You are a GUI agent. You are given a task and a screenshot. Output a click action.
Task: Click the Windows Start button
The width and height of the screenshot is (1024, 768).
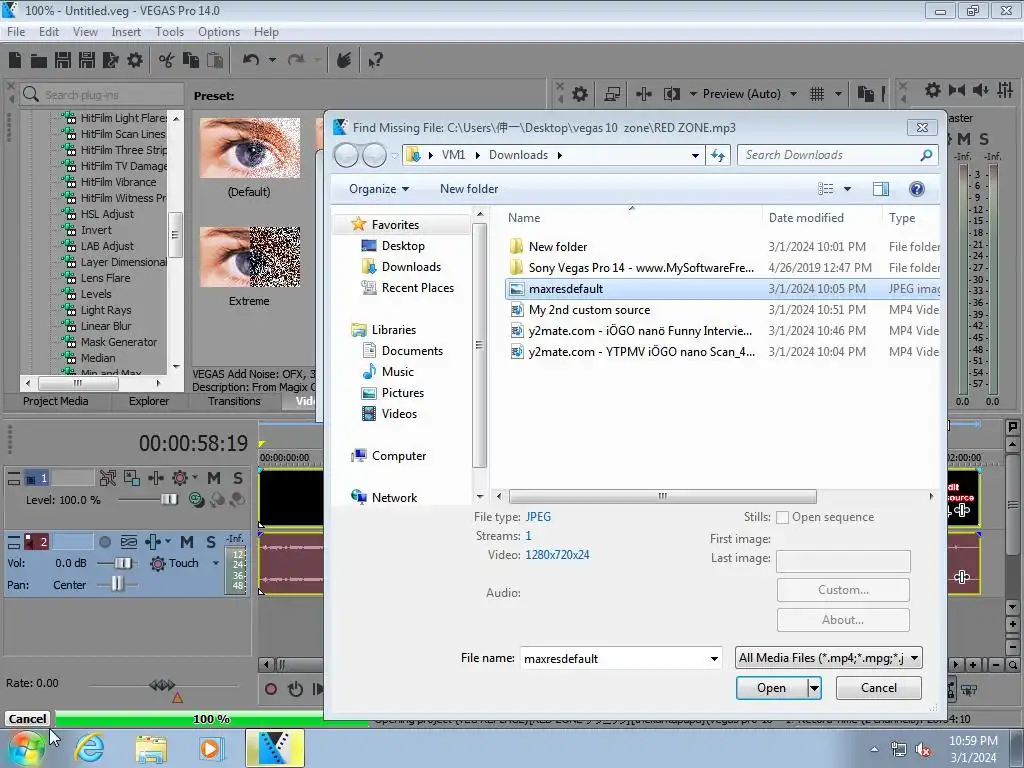(26, 748)
